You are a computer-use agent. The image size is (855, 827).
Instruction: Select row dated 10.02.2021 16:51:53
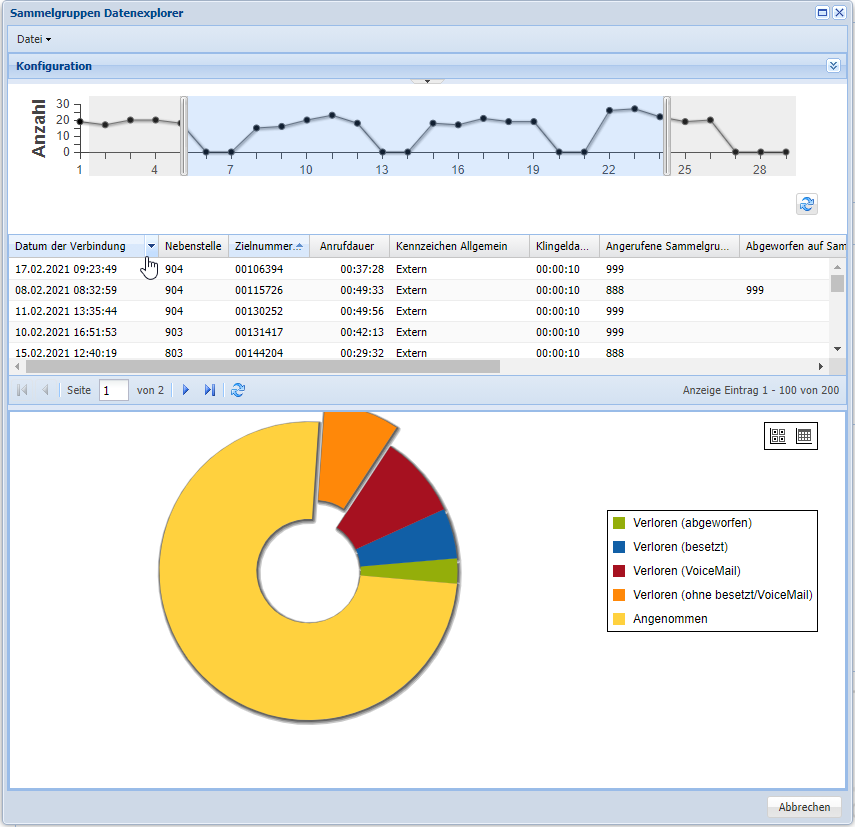(419, 333)
